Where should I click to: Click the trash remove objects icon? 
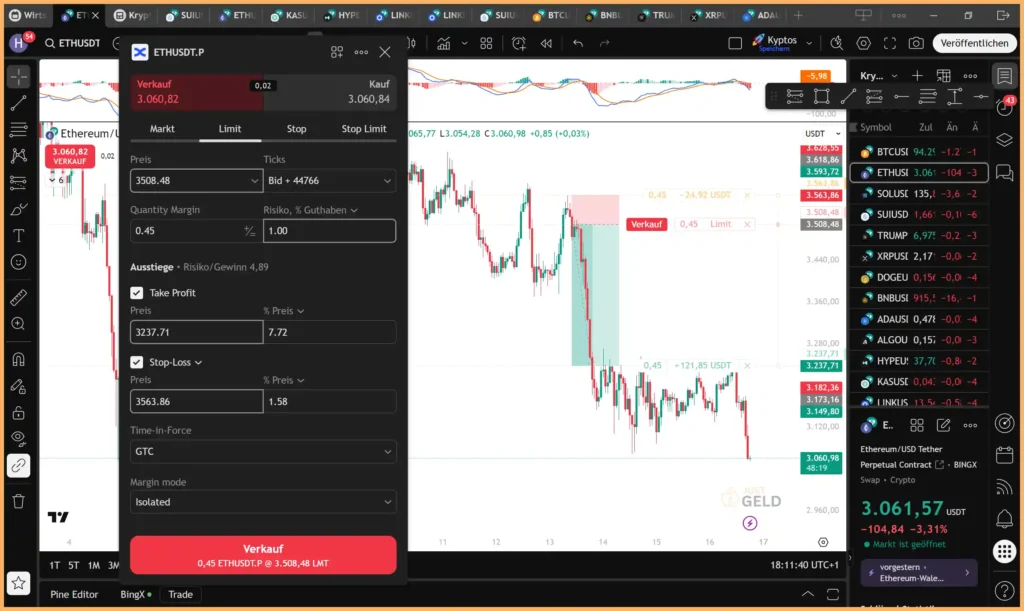point(18,501)
